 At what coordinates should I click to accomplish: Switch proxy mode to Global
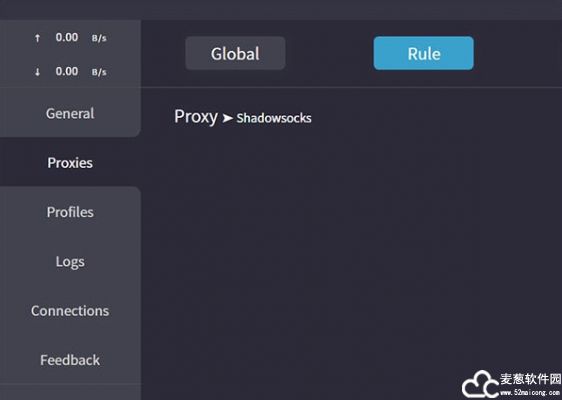(x=235, y=53)
